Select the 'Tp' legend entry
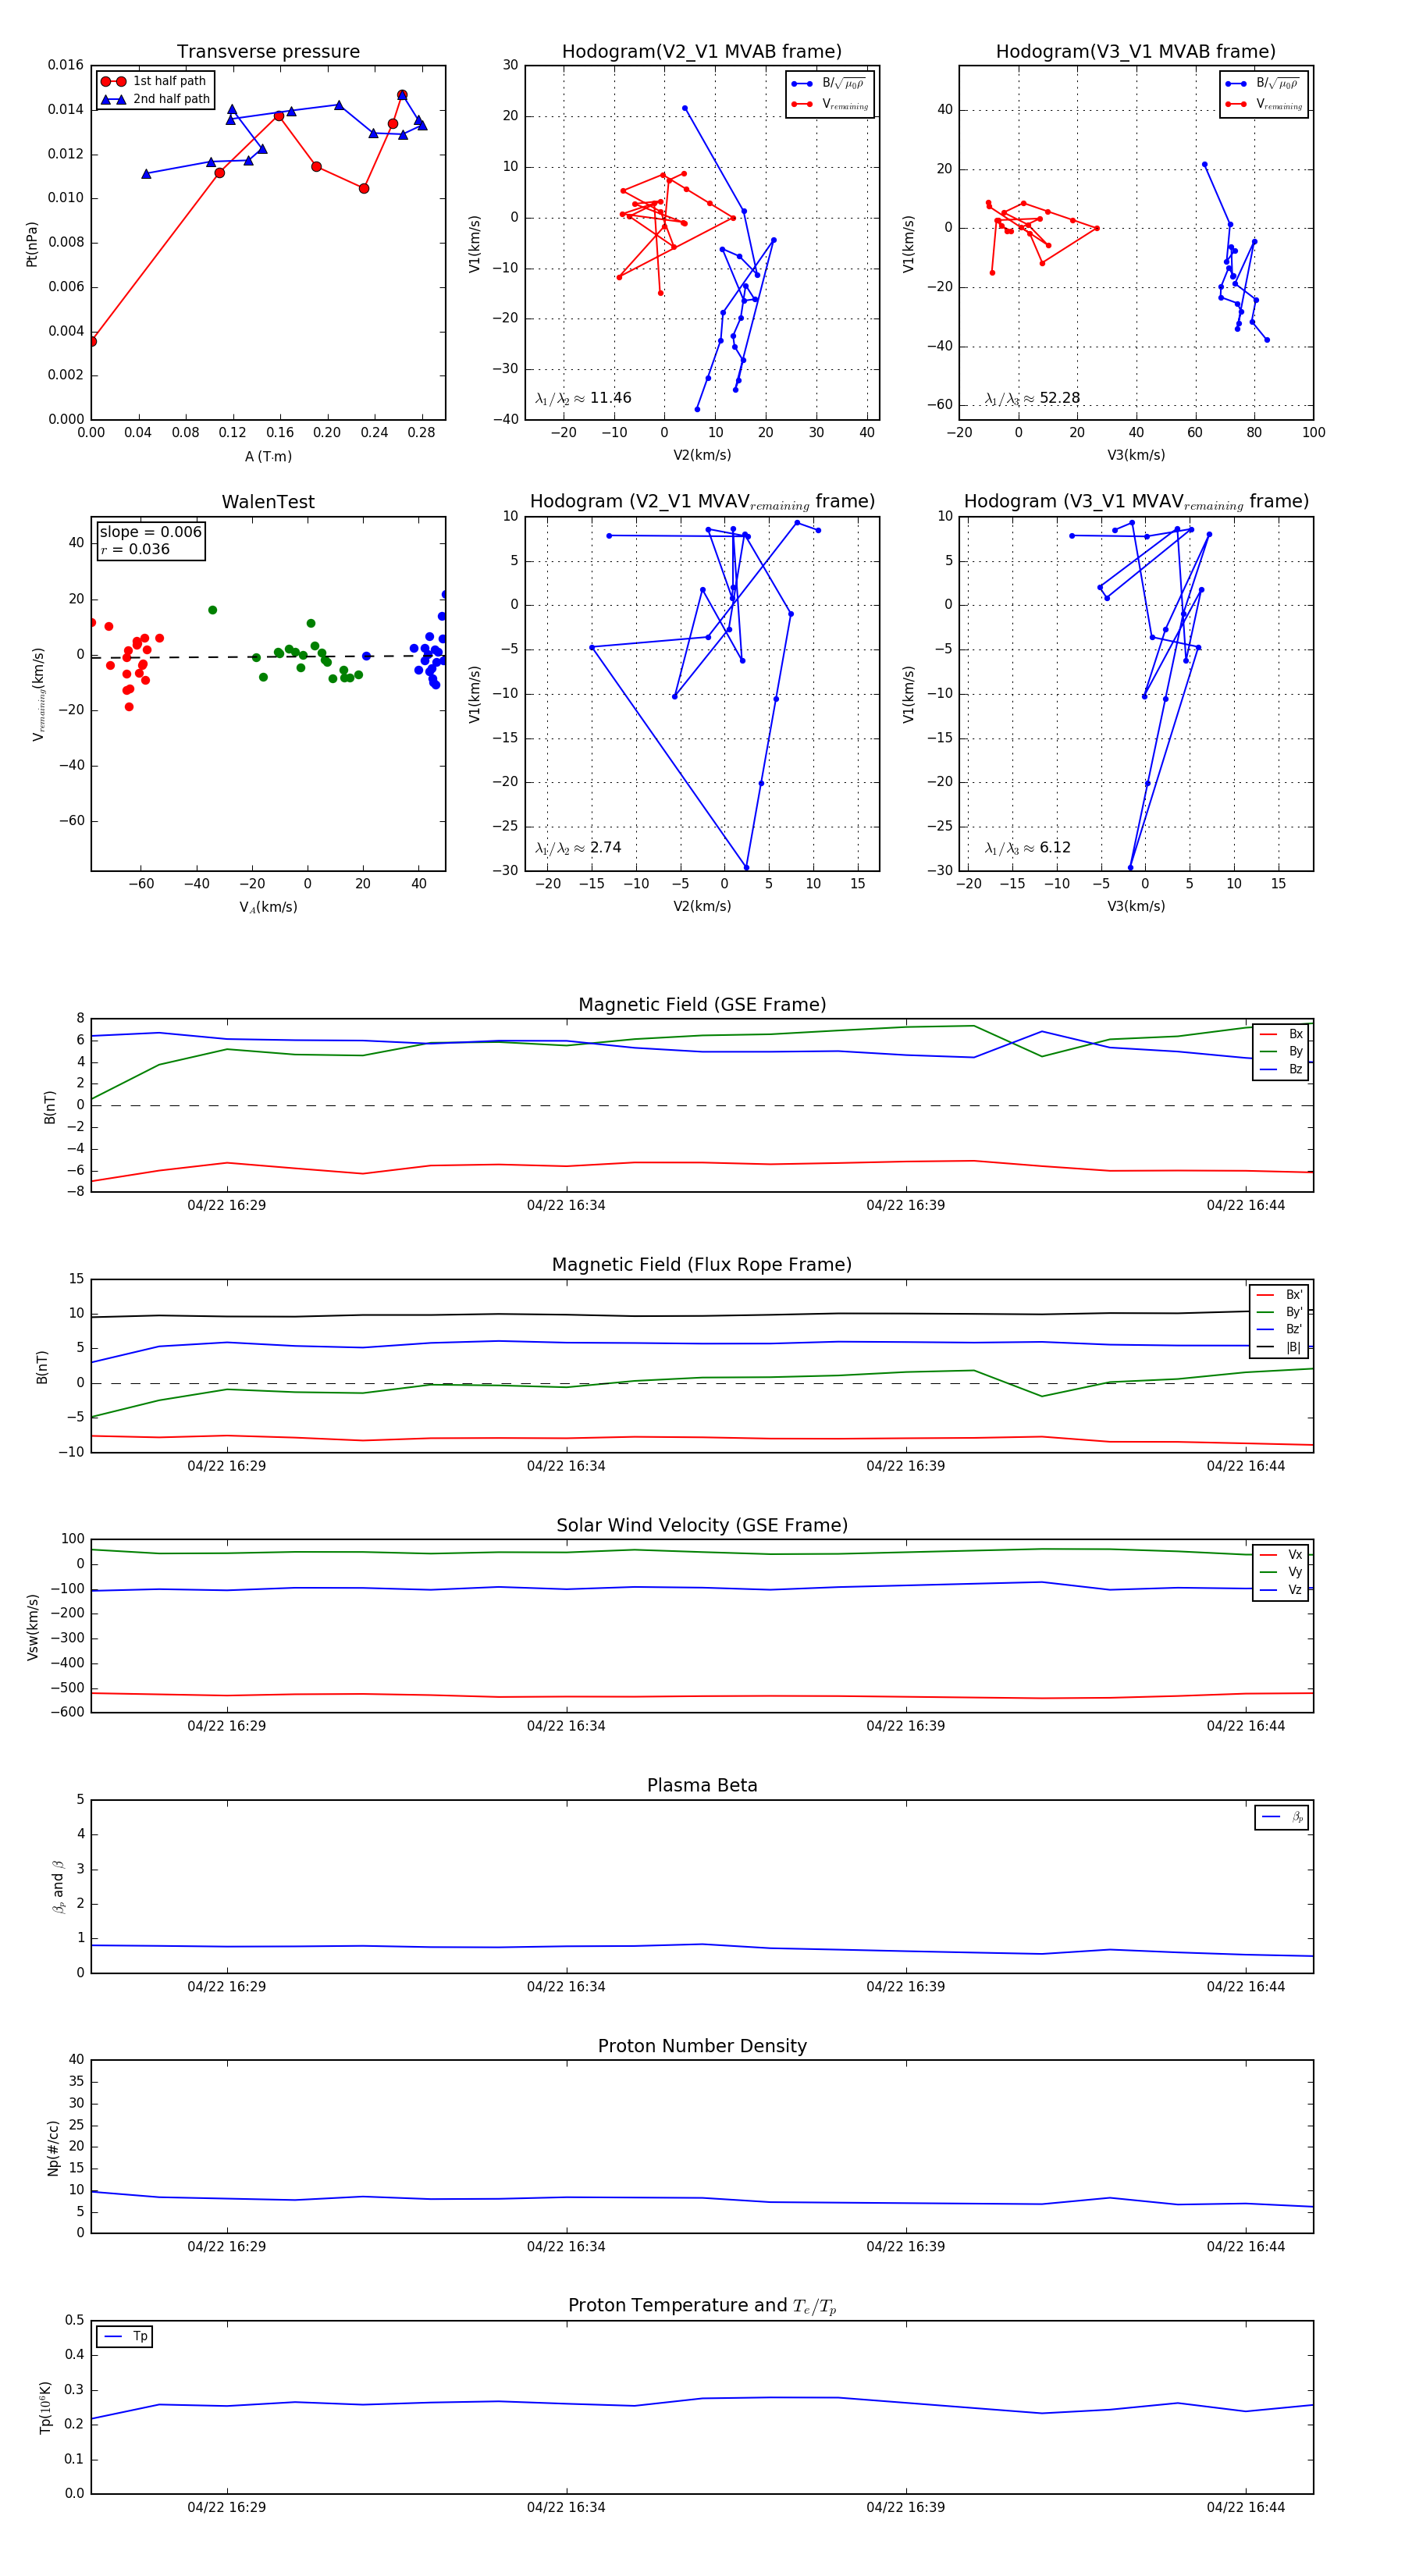1405x2576 pixels. (125, 2336)
